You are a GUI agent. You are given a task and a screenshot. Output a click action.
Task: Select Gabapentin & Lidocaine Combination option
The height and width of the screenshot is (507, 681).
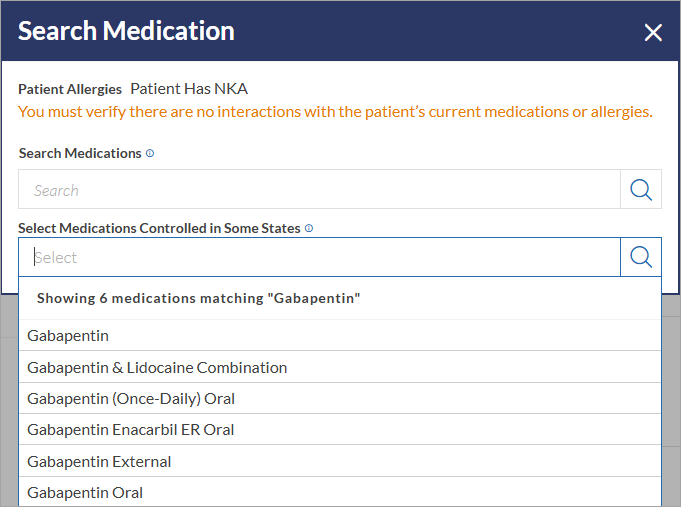click(340, 367)
